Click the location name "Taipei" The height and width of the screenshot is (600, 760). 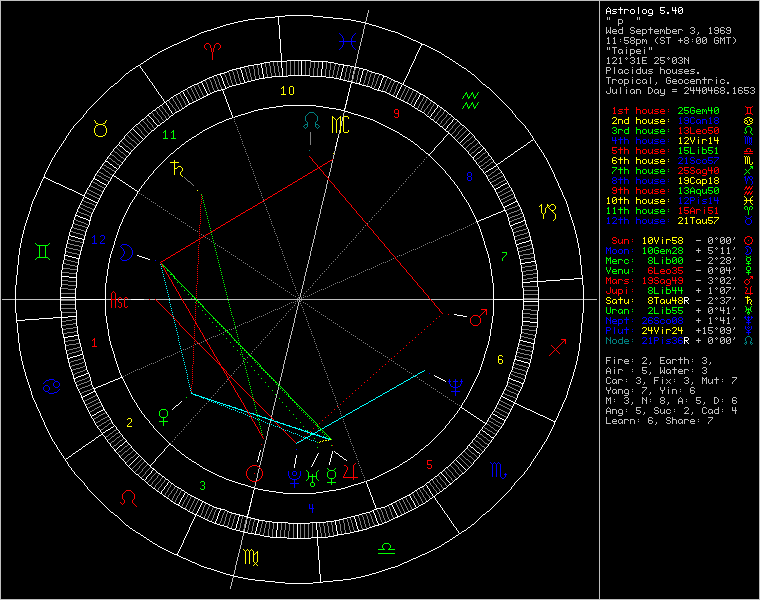point(629,50)
